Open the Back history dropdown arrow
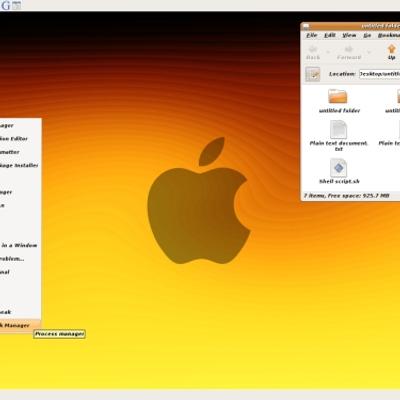This screenshot has height=400, width=400. [x=328, y=52]
